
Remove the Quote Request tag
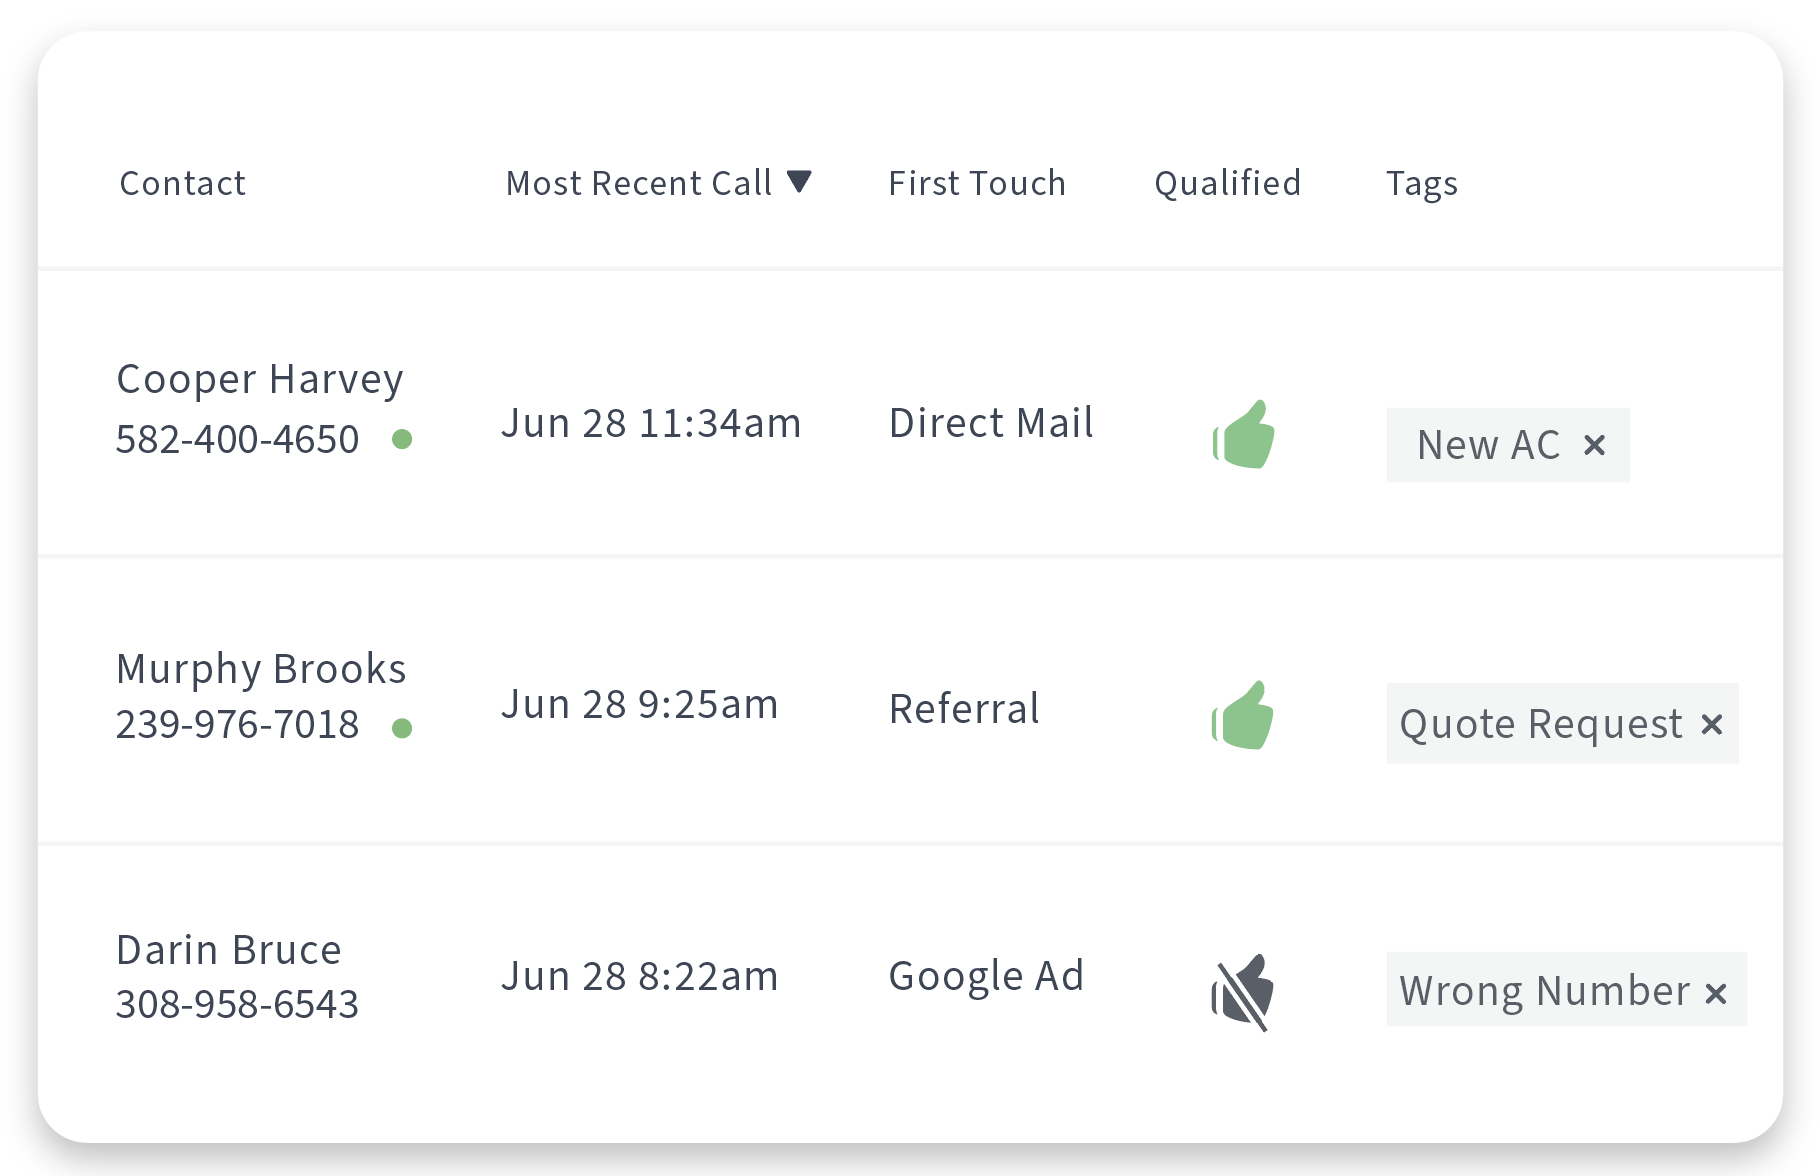(1712, 724)
